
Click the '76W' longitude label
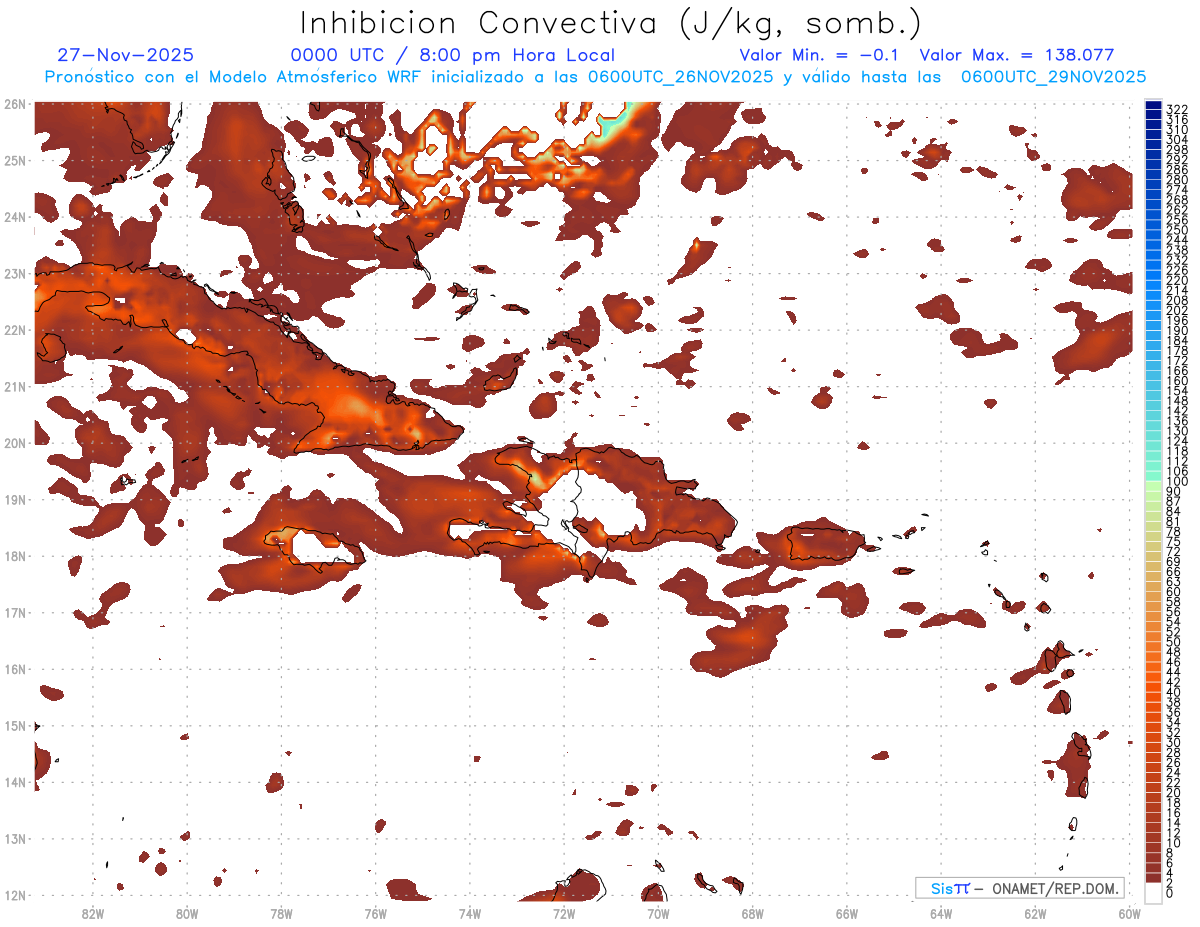pos(375,913)
